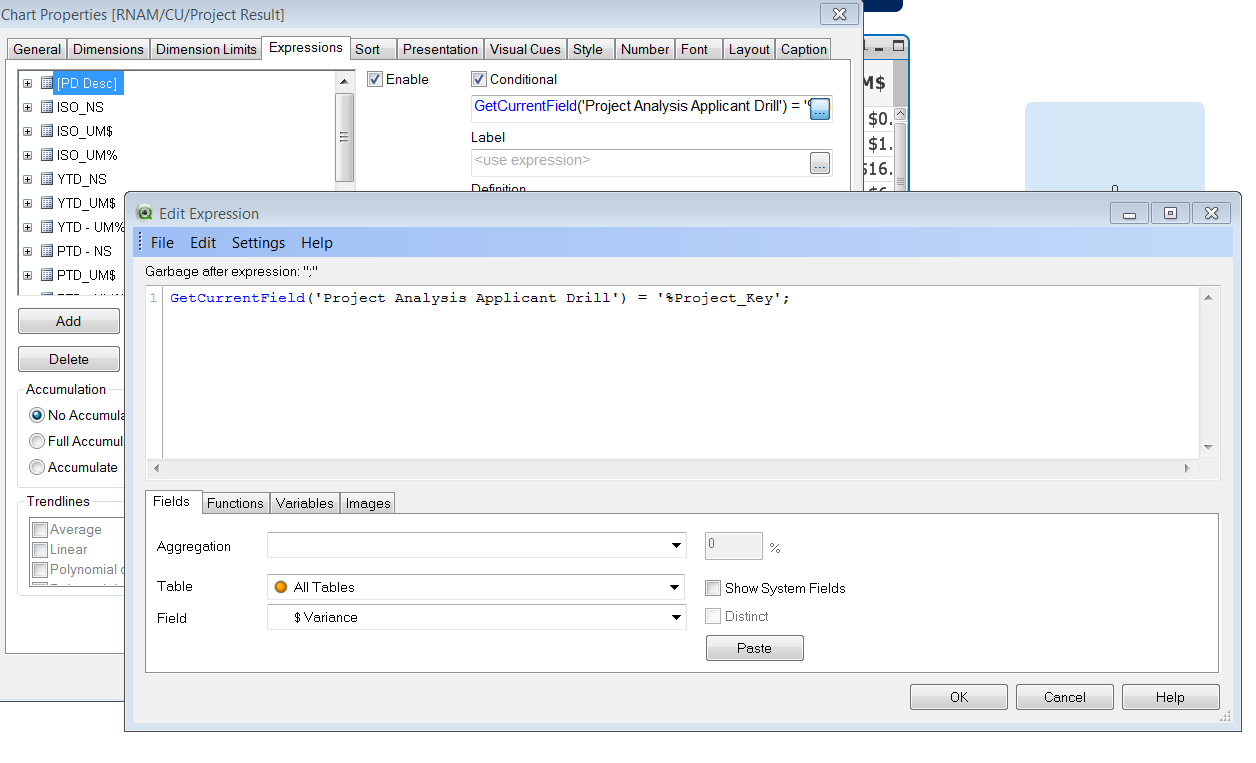Screen dimensions: 1256x763
Task: Expand the ISO_UM$ expression node
Action: click(x=28, y=131)
